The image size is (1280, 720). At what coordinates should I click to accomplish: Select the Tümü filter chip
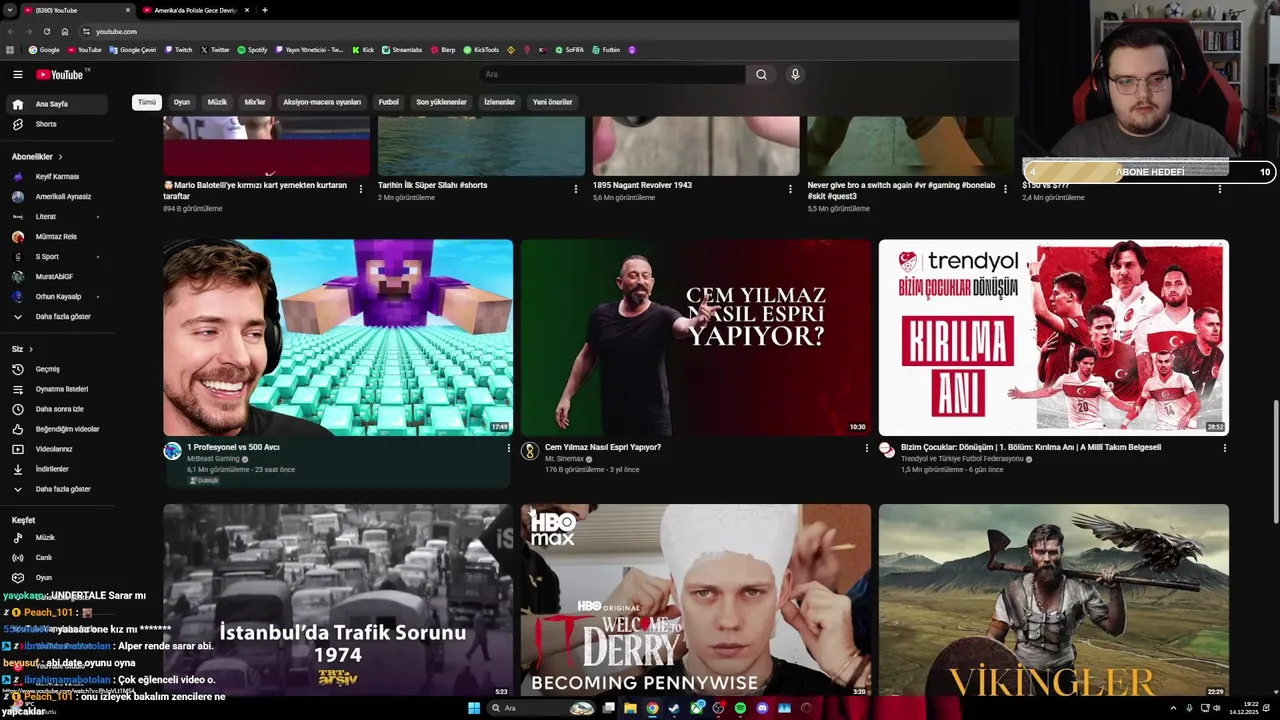(147, 102)
